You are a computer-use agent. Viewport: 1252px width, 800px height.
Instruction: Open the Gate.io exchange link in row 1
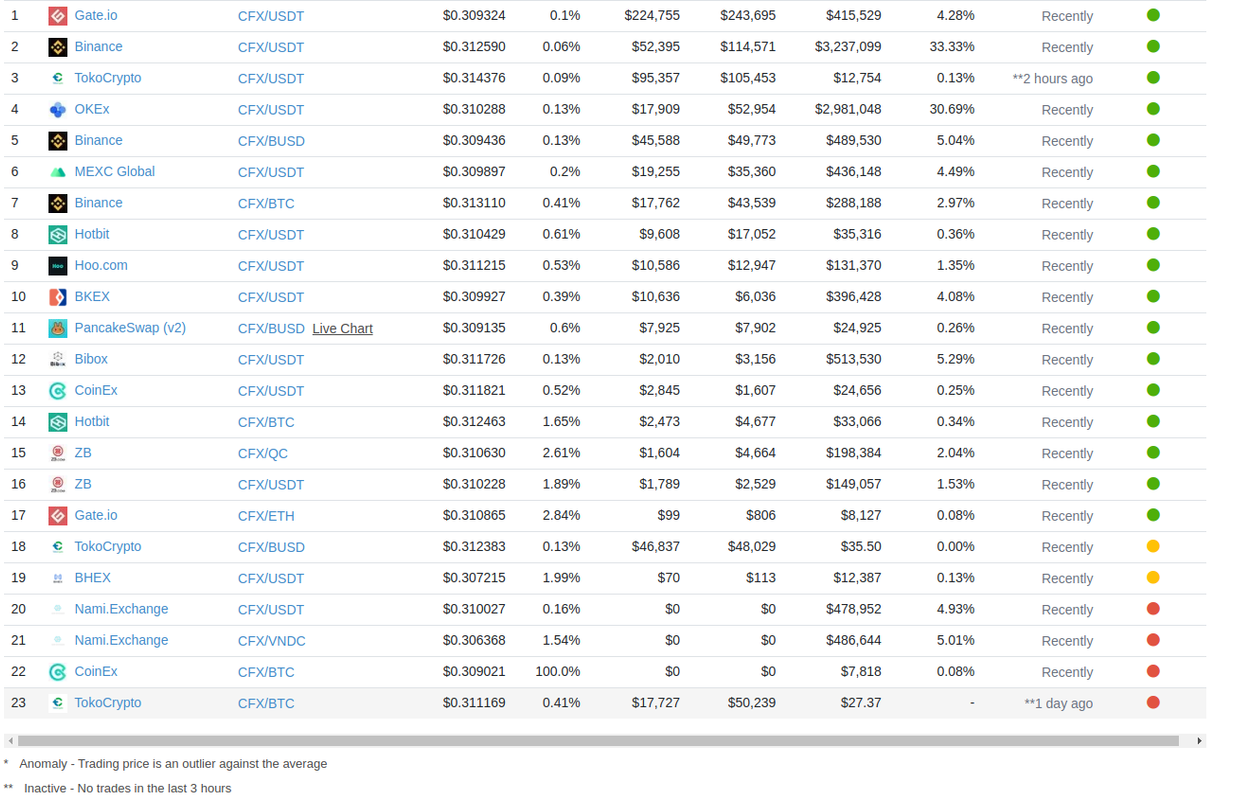point(96,15)
